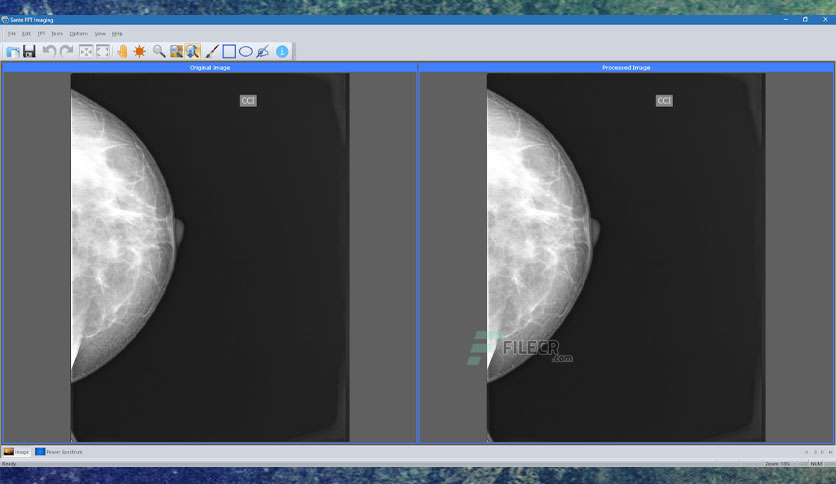Click the Zoom percentage in status bar

tap(777, 464)
